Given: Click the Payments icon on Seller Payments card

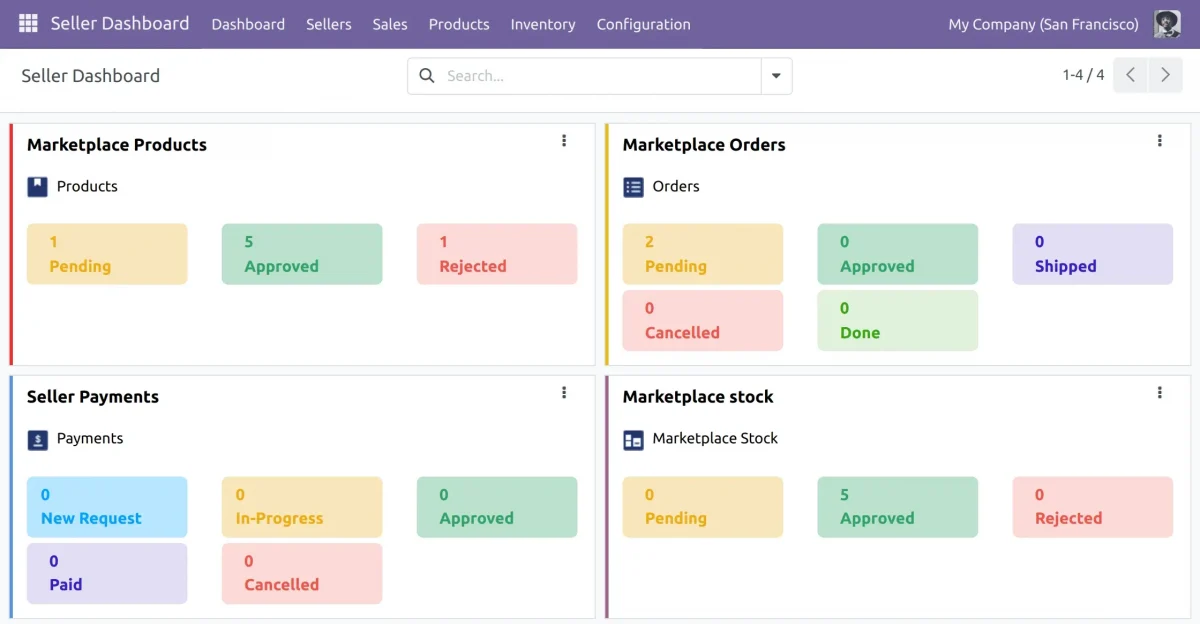Looking at the screenshot, I should [x=39, y=438].
